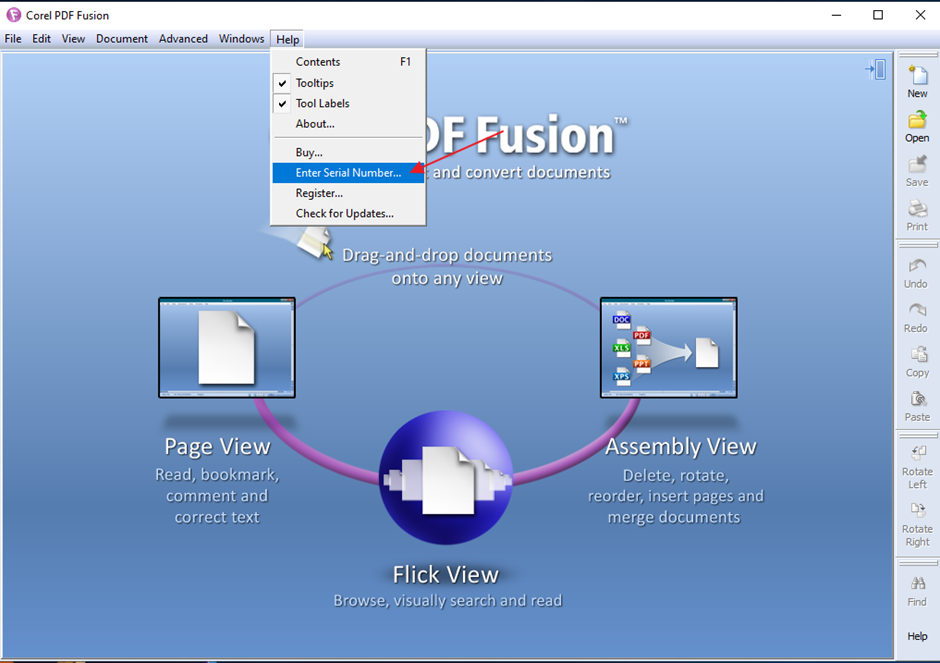
Task: Click the Rotate Right icon
Action: [x=917, y=511]
